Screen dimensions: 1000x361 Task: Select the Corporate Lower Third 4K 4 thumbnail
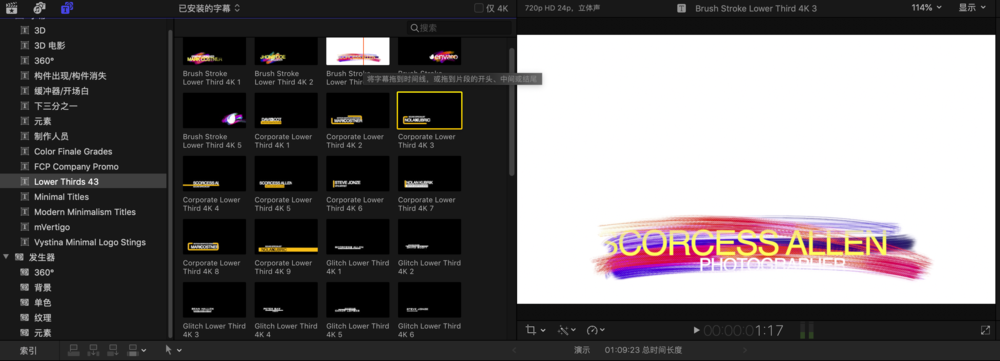214,173
